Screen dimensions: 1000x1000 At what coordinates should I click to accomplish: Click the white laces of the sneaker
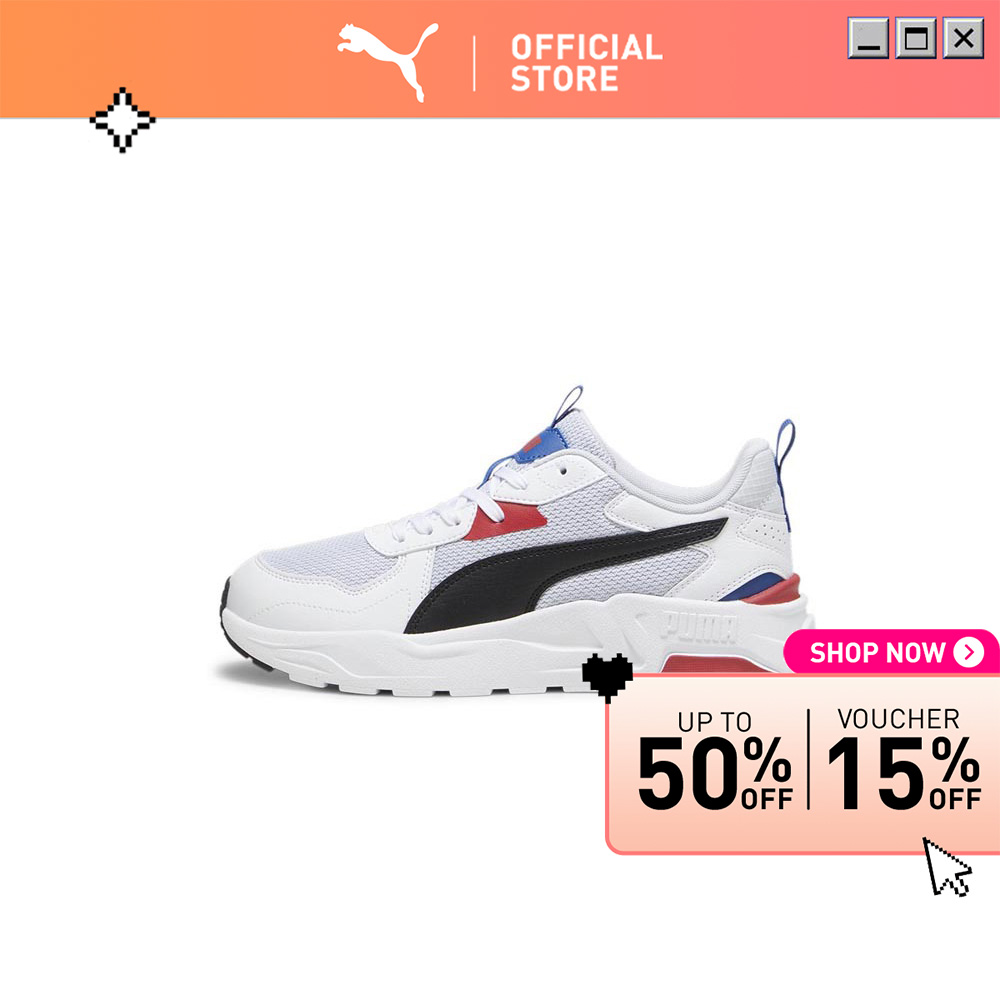(459, 504)
